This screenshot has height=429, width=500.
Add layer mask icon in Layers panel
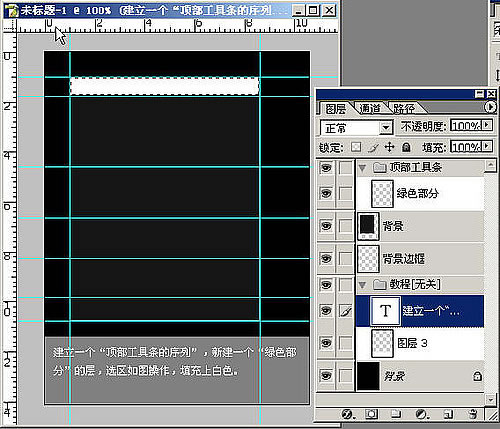coord(371,414)
